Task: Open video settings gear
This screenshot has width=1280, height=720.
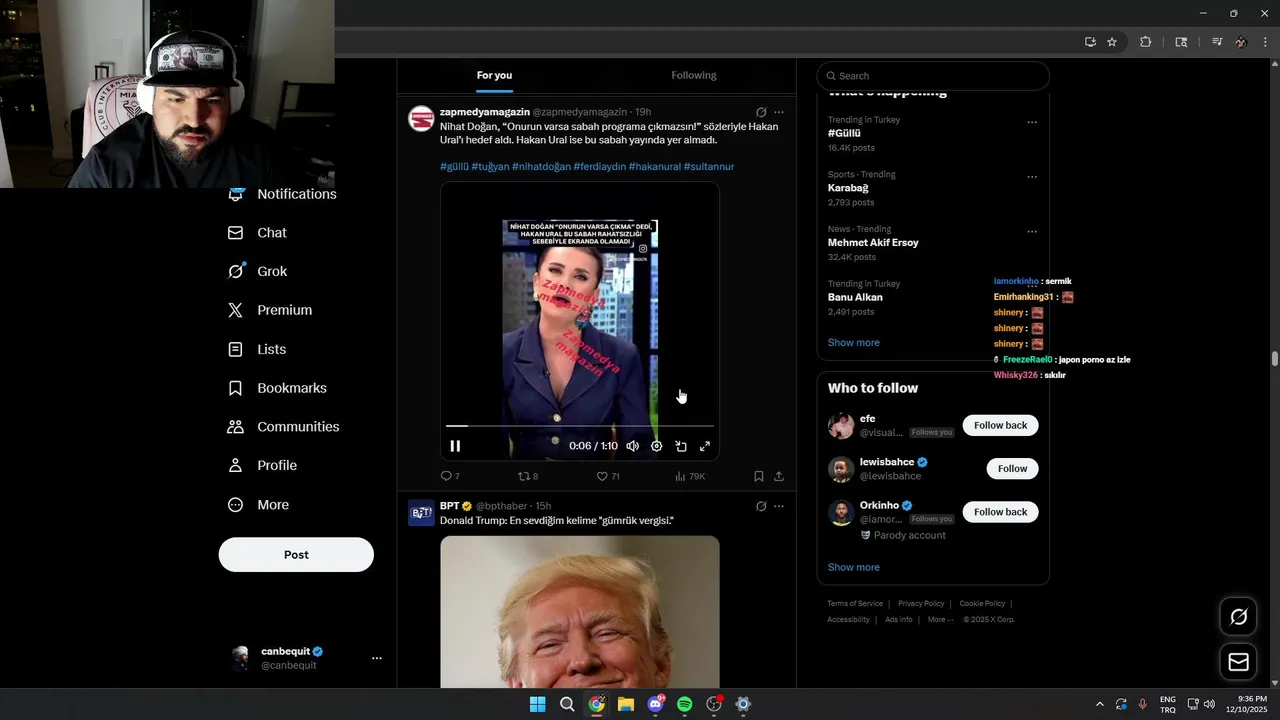Action: [x=656, y=446]
